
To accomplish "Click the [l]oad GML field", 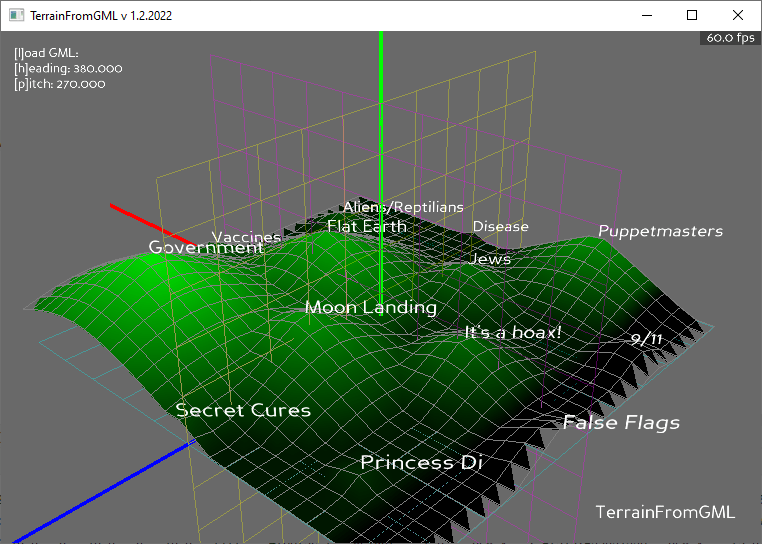I will point(46,53).
